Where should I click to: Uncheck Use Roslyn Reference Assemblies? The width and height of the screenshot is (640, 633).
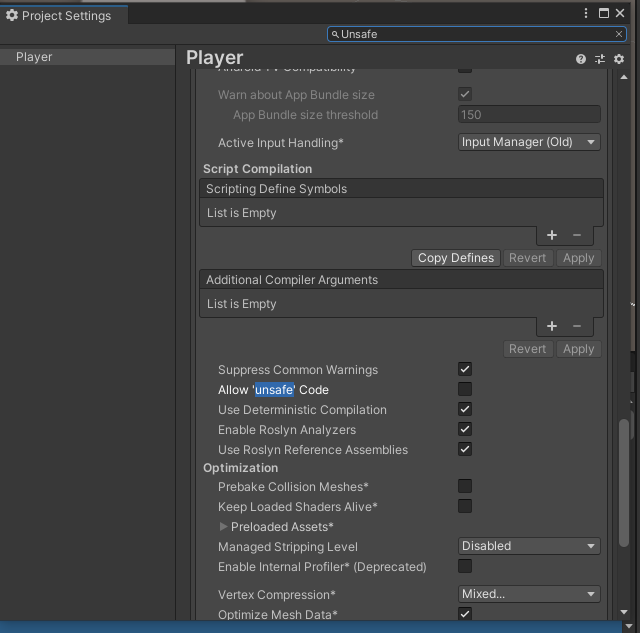tap(465, 449)
